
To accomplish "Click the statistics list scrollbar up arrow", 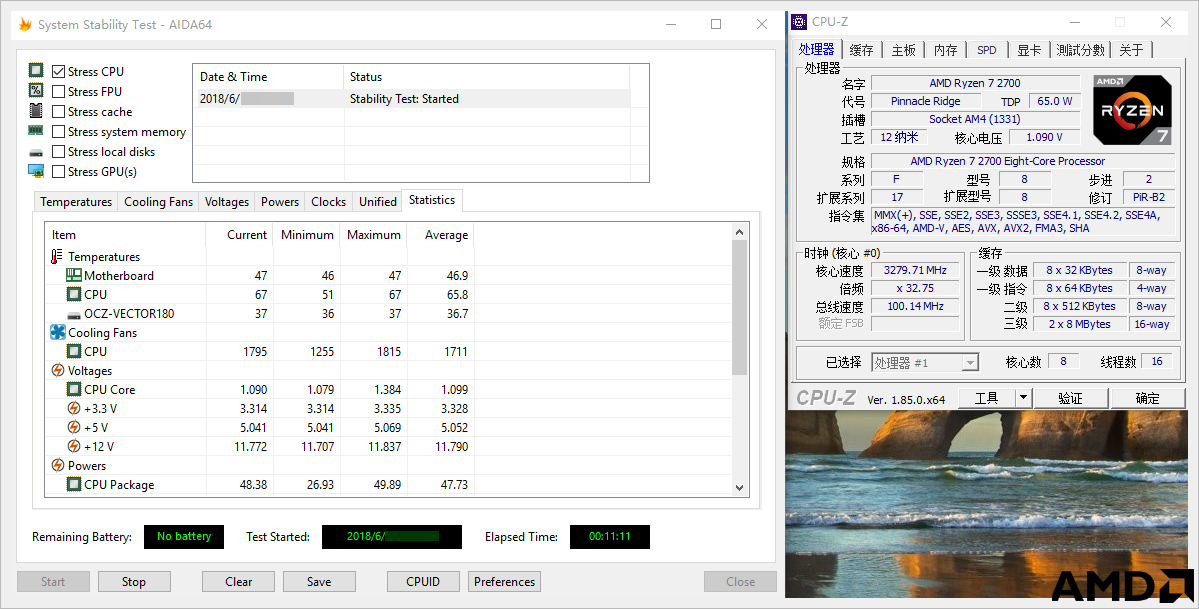I will point(739,232).
